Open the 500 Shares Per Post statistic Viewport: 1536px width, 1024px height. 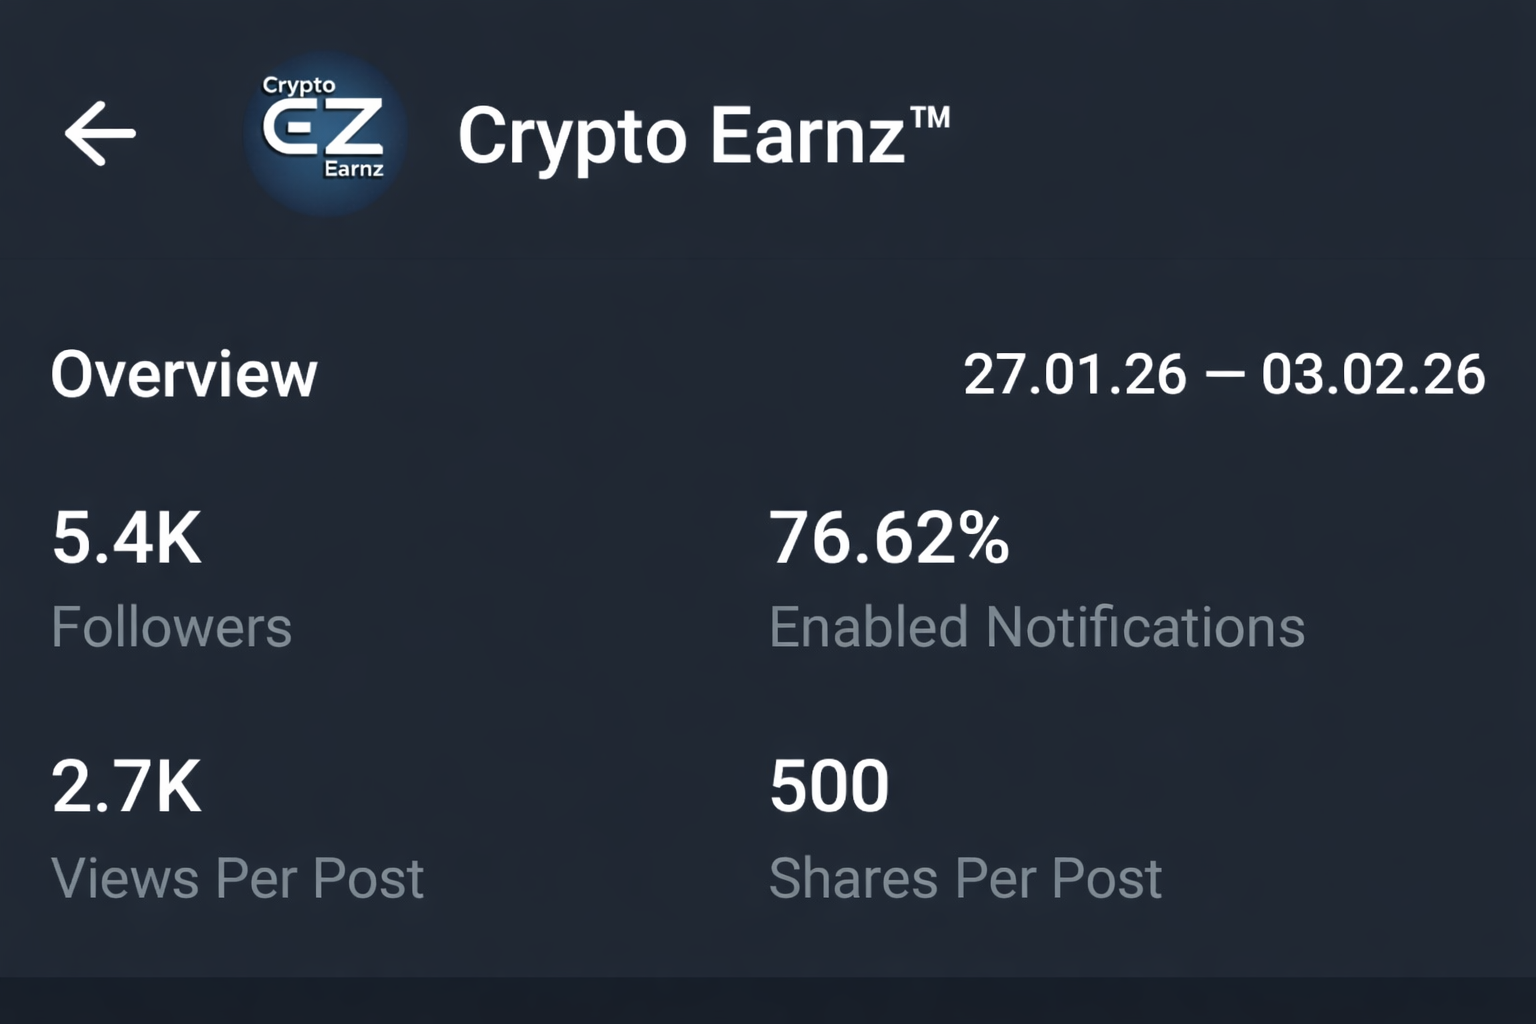tap(828, 786)
